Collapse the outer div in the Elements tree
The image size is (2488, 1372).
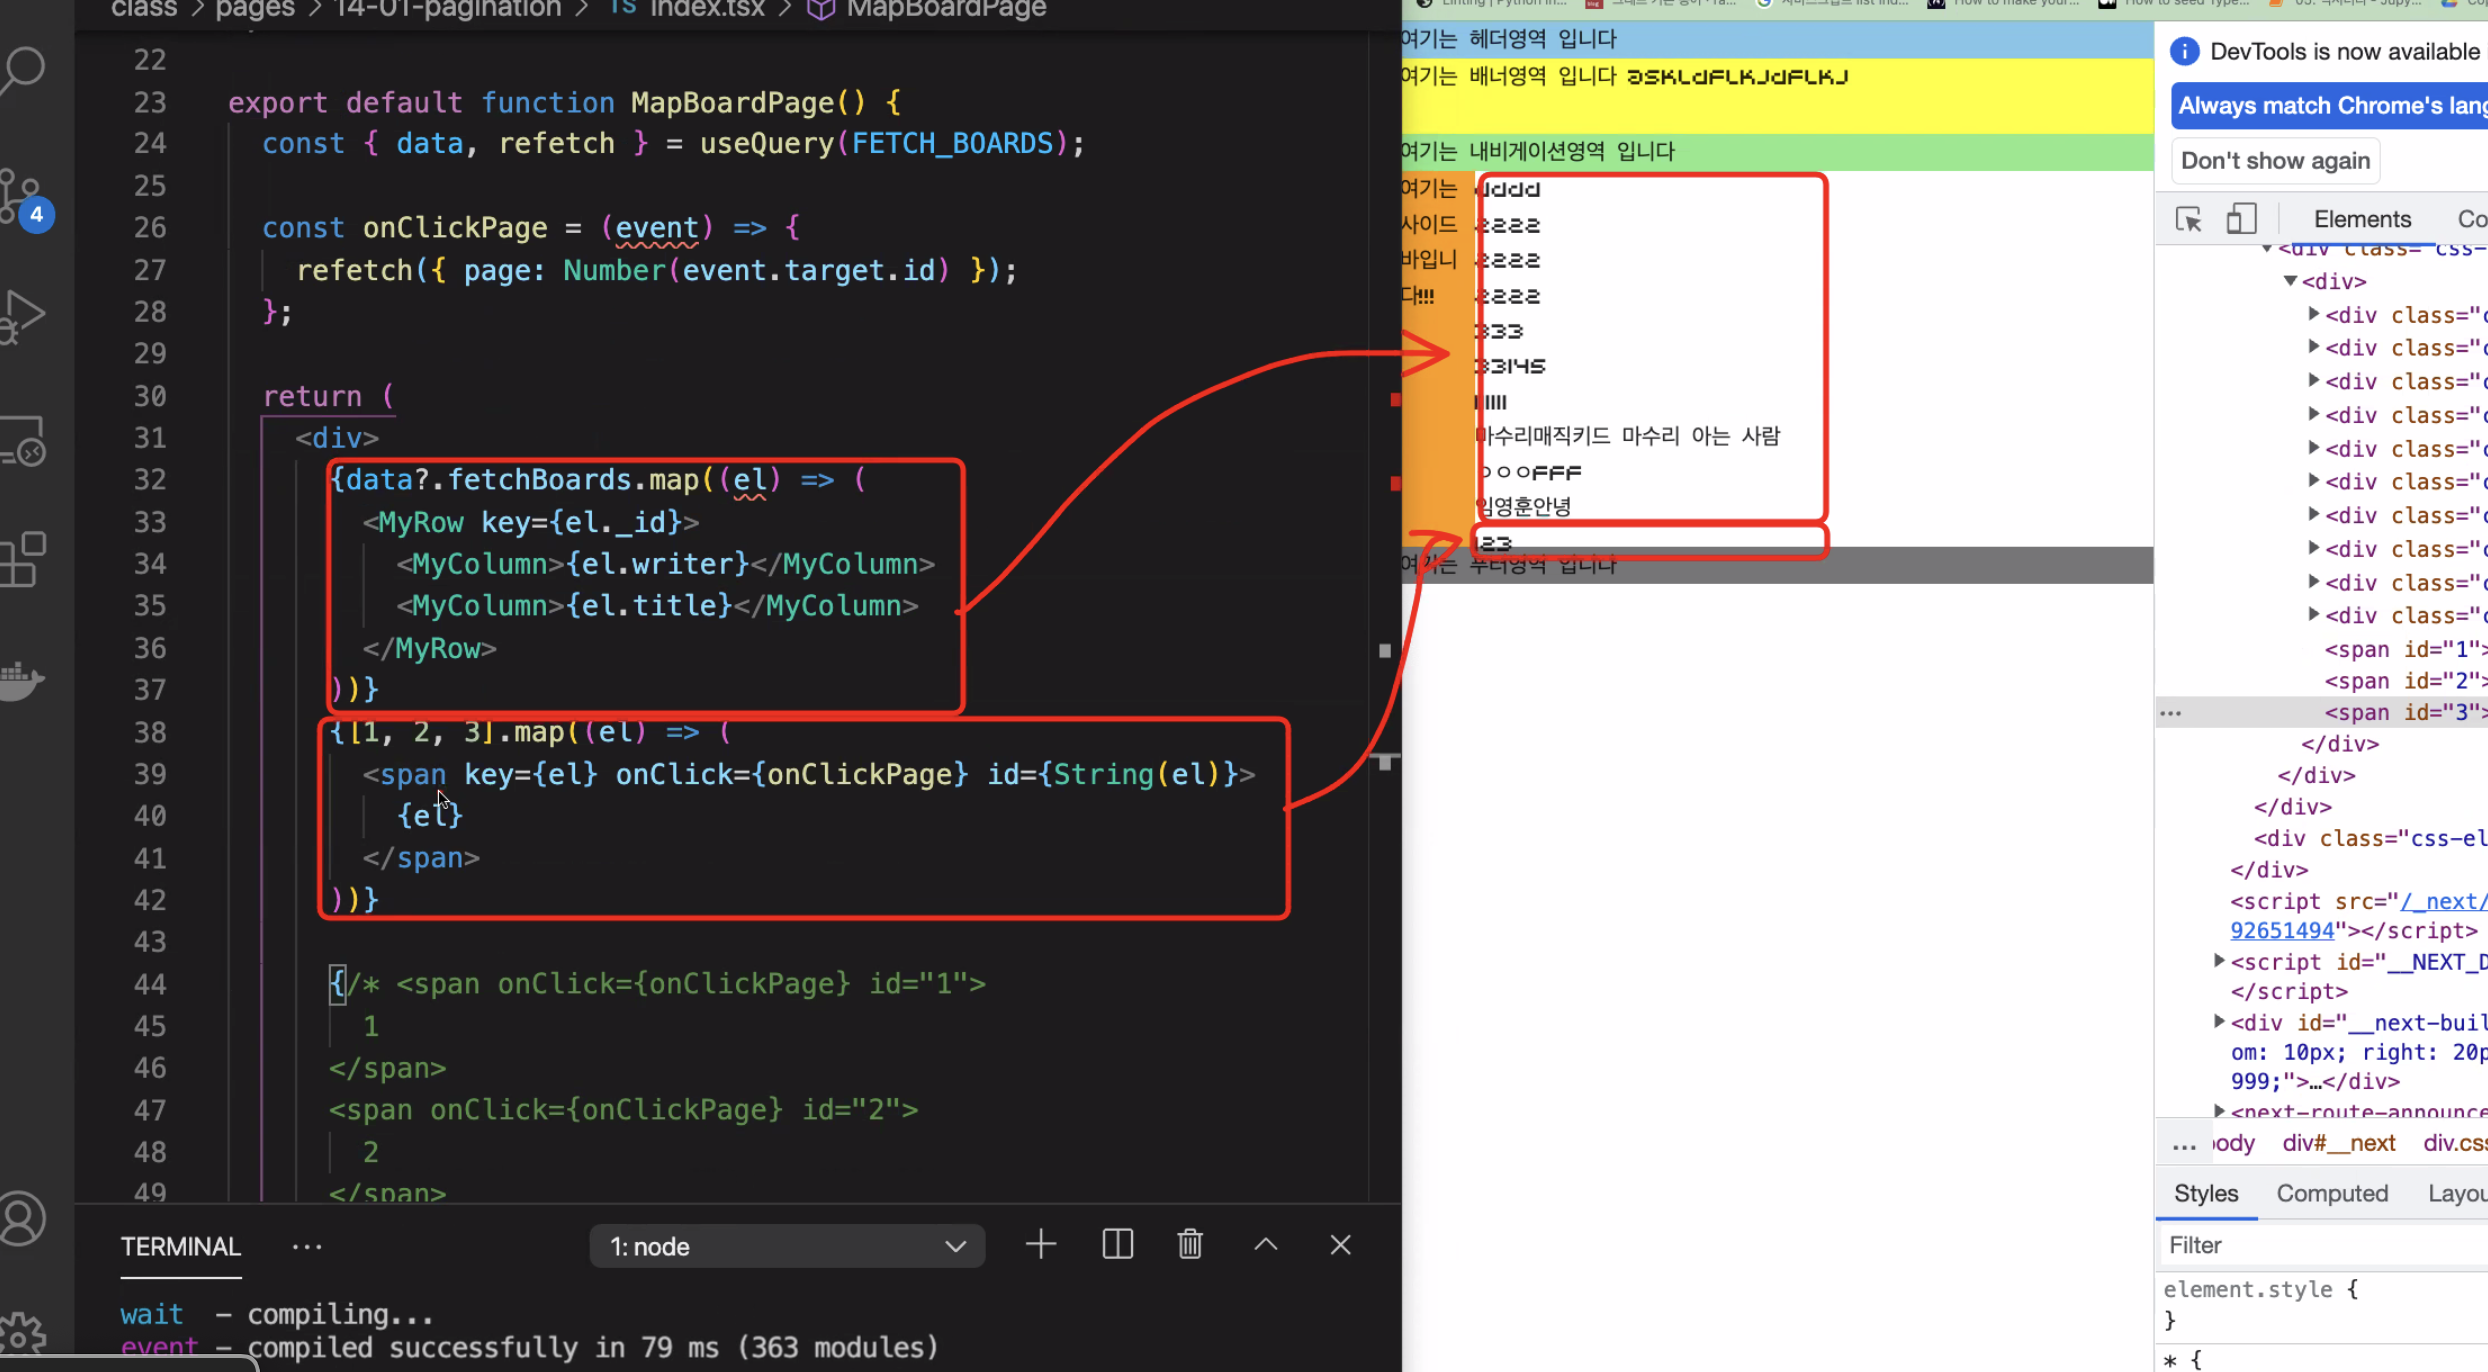[x=2290, y=281]
